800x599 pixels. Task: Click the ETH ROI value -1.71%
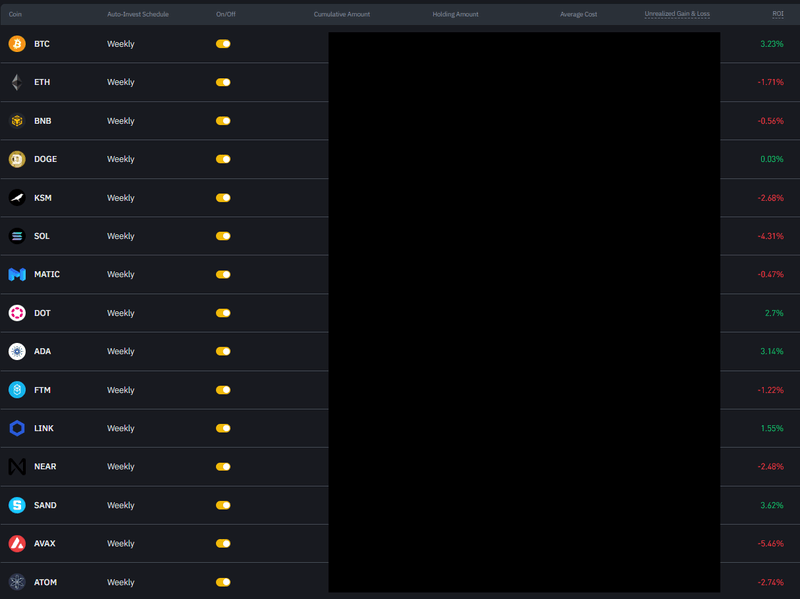[x=770, y=82]
